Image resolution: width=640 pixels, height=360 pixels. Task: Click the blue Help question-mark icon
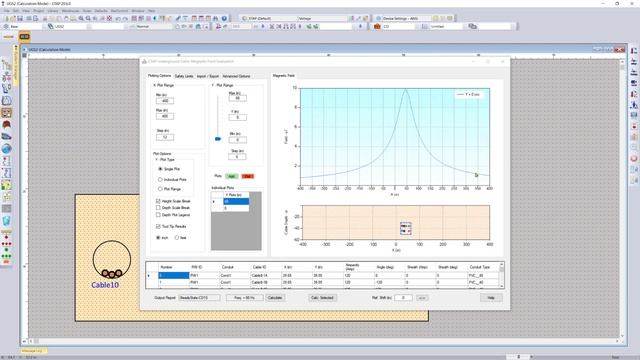coord(224,18)
